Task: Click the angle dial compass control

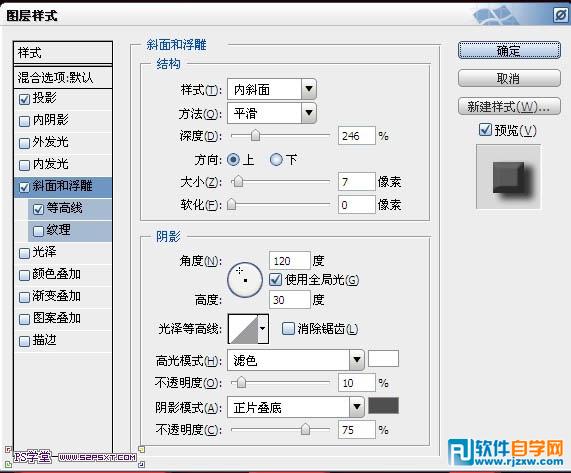Action: point(245,280)
